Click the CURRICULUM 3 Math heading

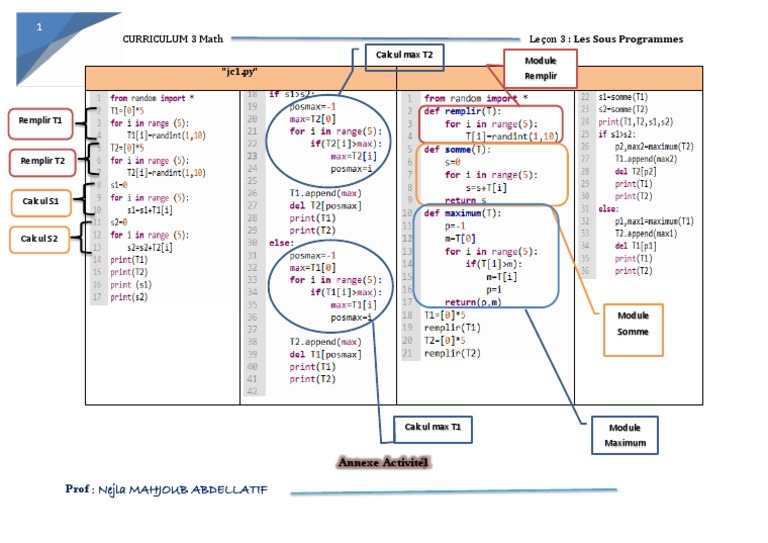[x=173, y=39]
